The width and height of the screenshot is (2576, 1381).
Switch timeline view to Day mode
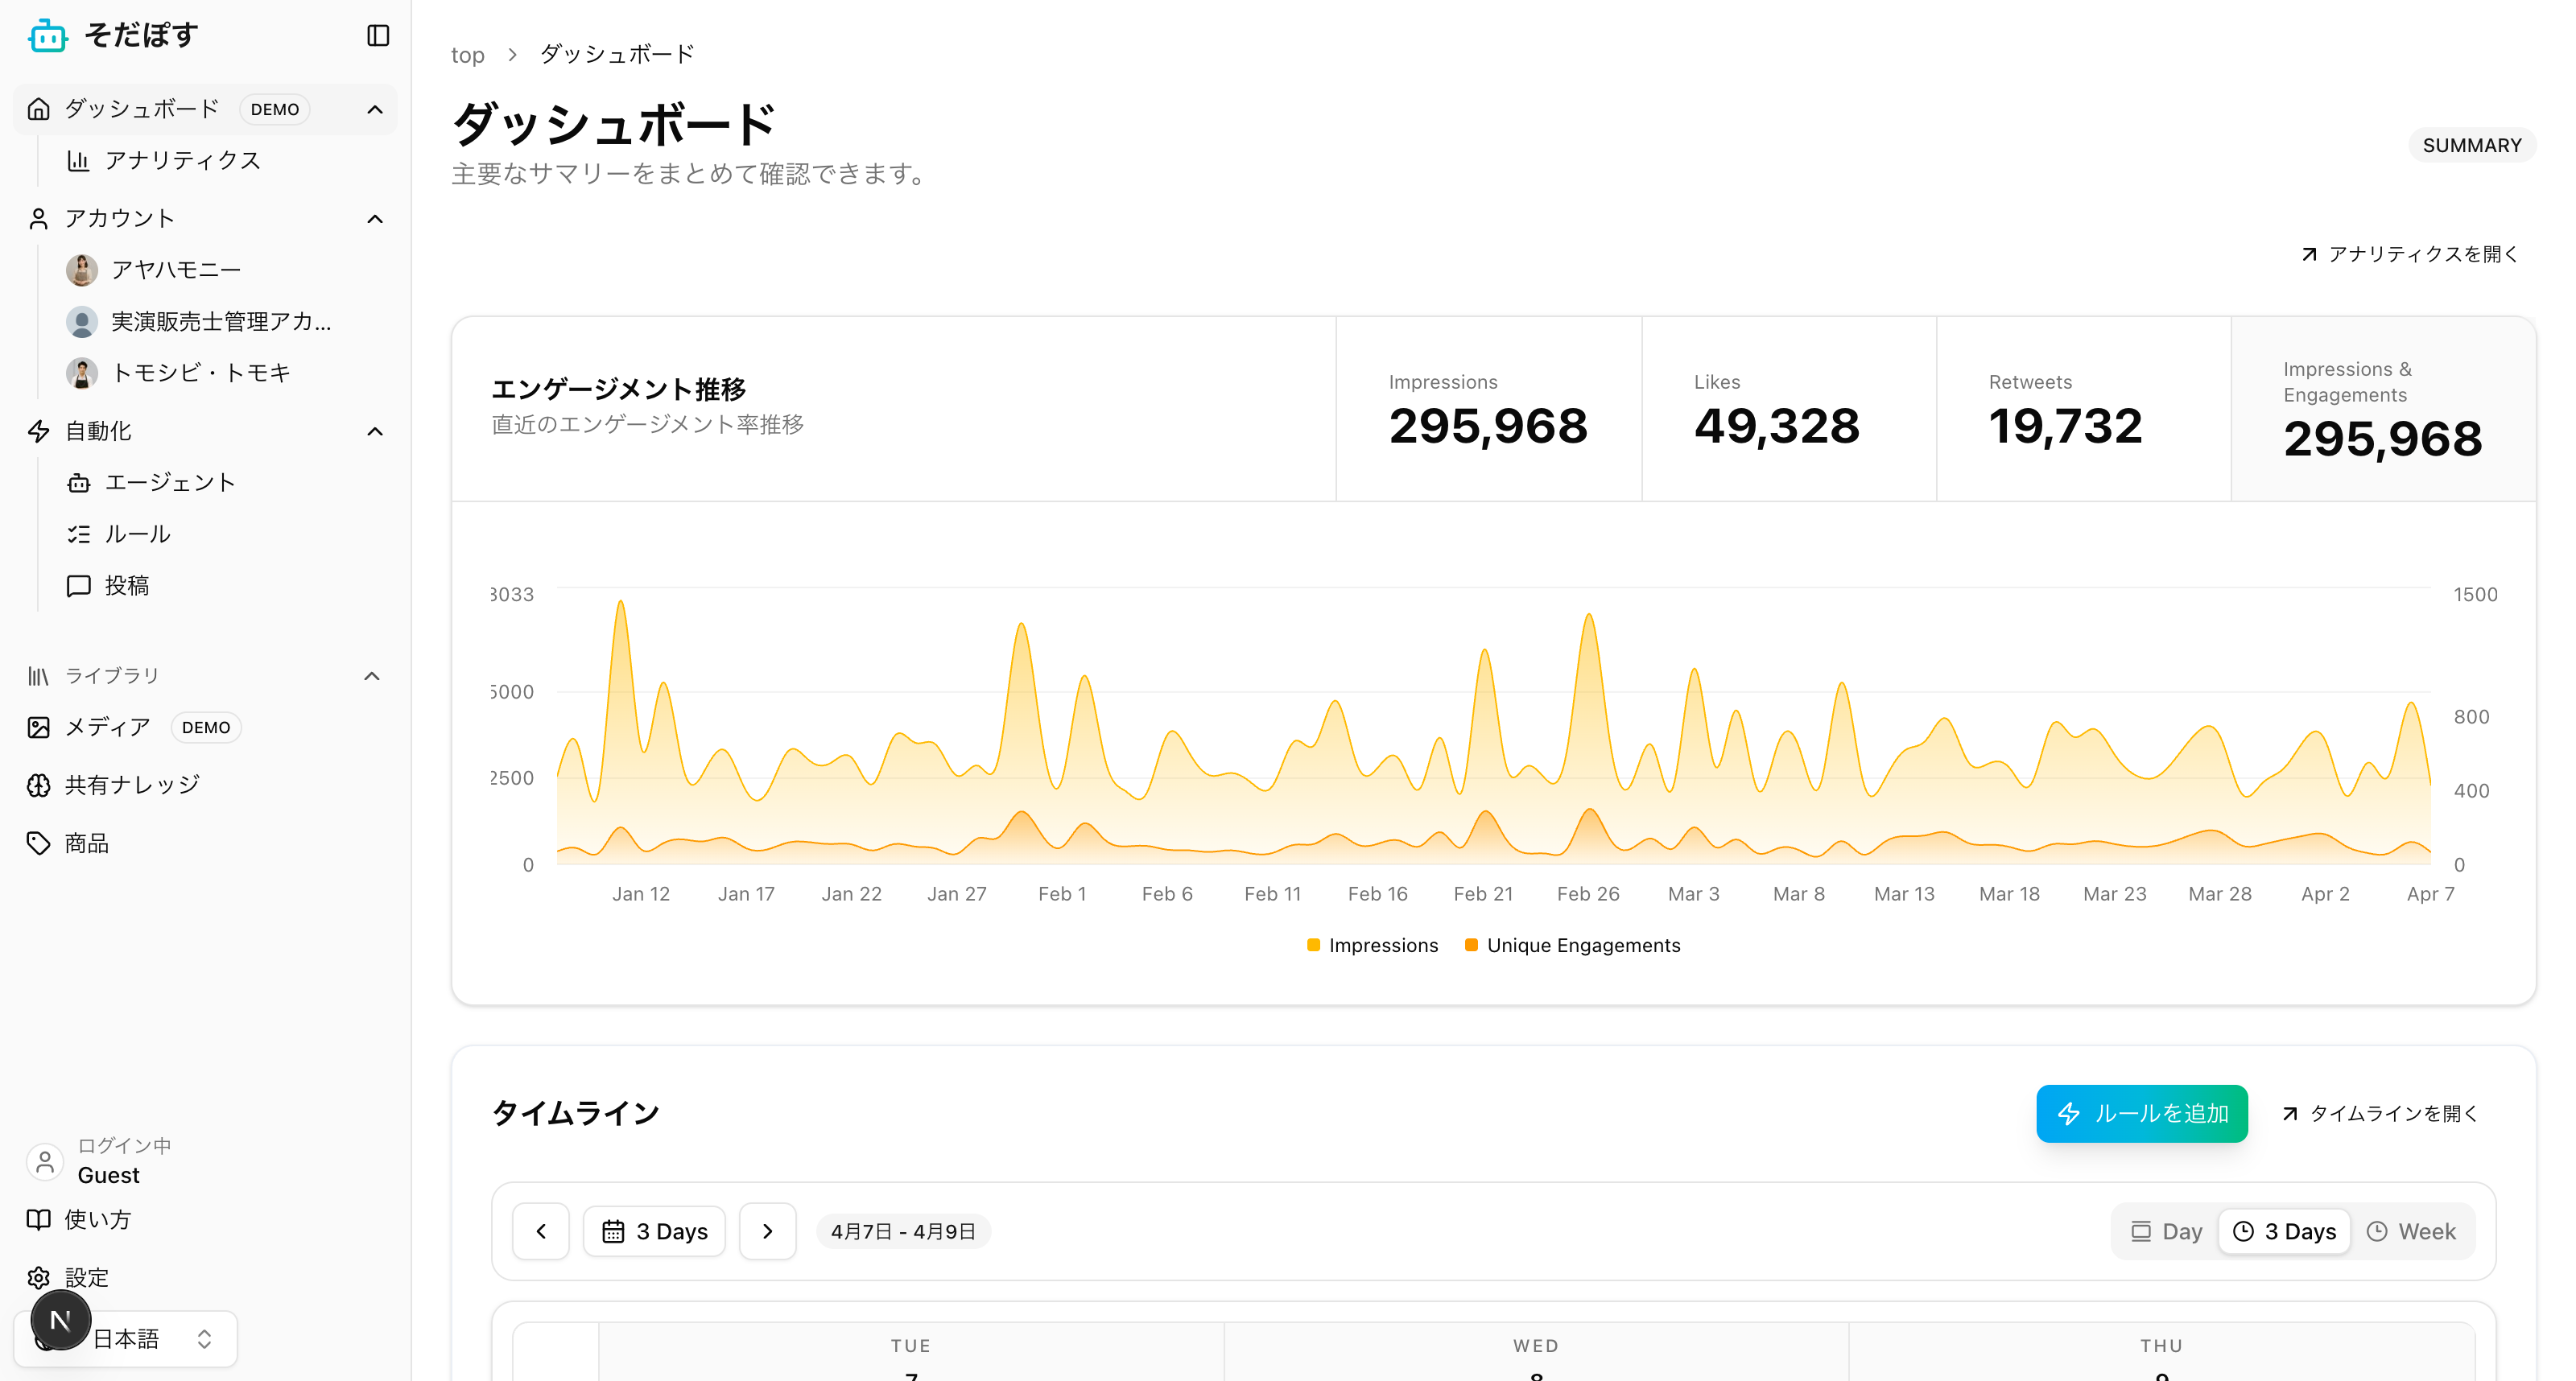pos(2164,1231)
